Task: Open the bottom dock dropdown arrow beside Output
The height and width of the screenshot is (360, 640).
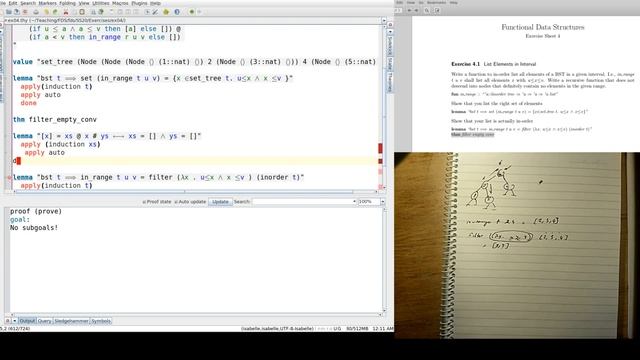Action: pos(14,321)
